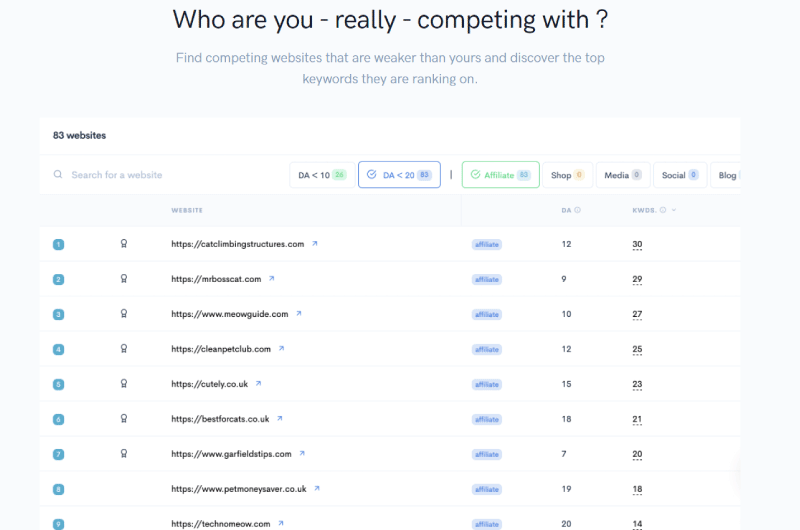Select the Social category filter

coord(680,175)
